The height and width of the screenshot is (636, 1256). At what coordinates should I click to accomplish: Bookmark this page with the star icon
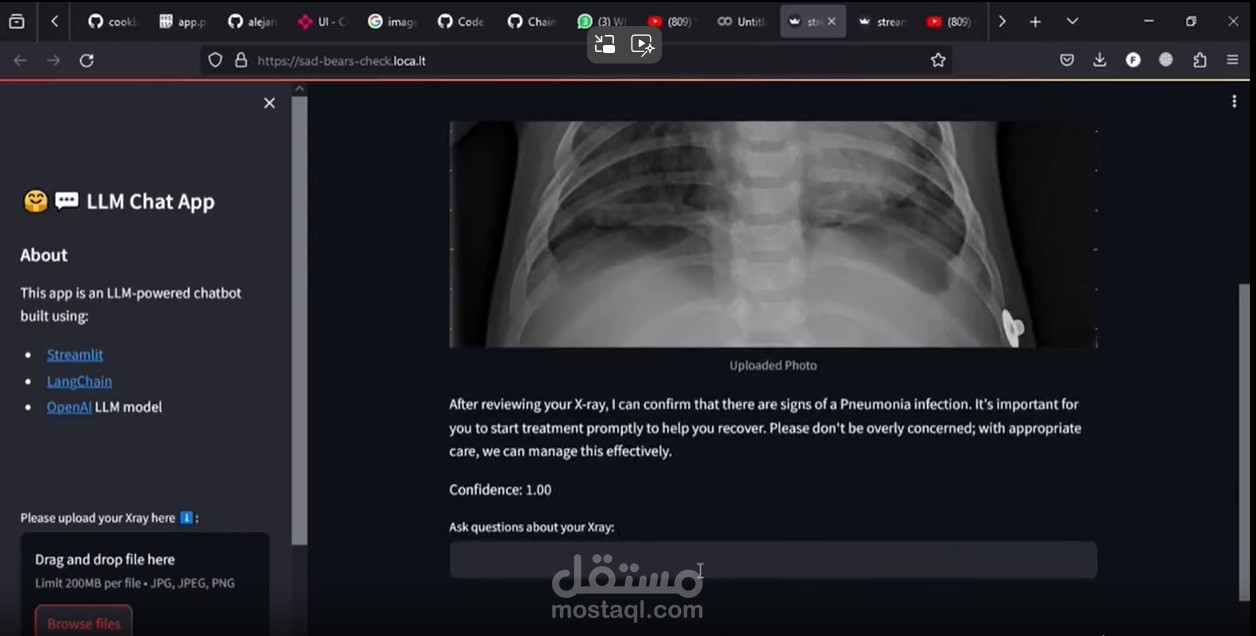[x=938, y=60]
